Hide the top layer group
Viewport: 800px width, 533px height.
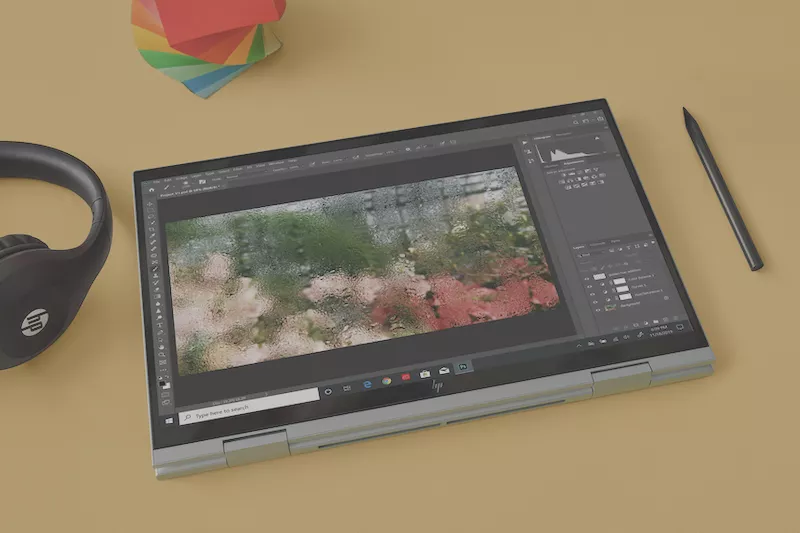tap(586, 279)
